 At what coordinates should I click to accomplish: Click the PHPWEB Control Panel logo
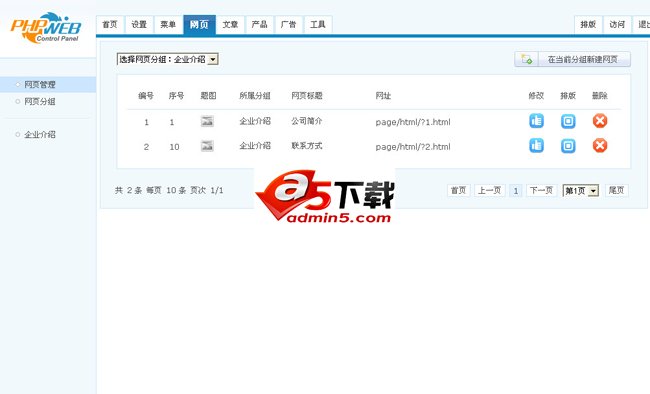pyautogui.click(x=46, y=28)
